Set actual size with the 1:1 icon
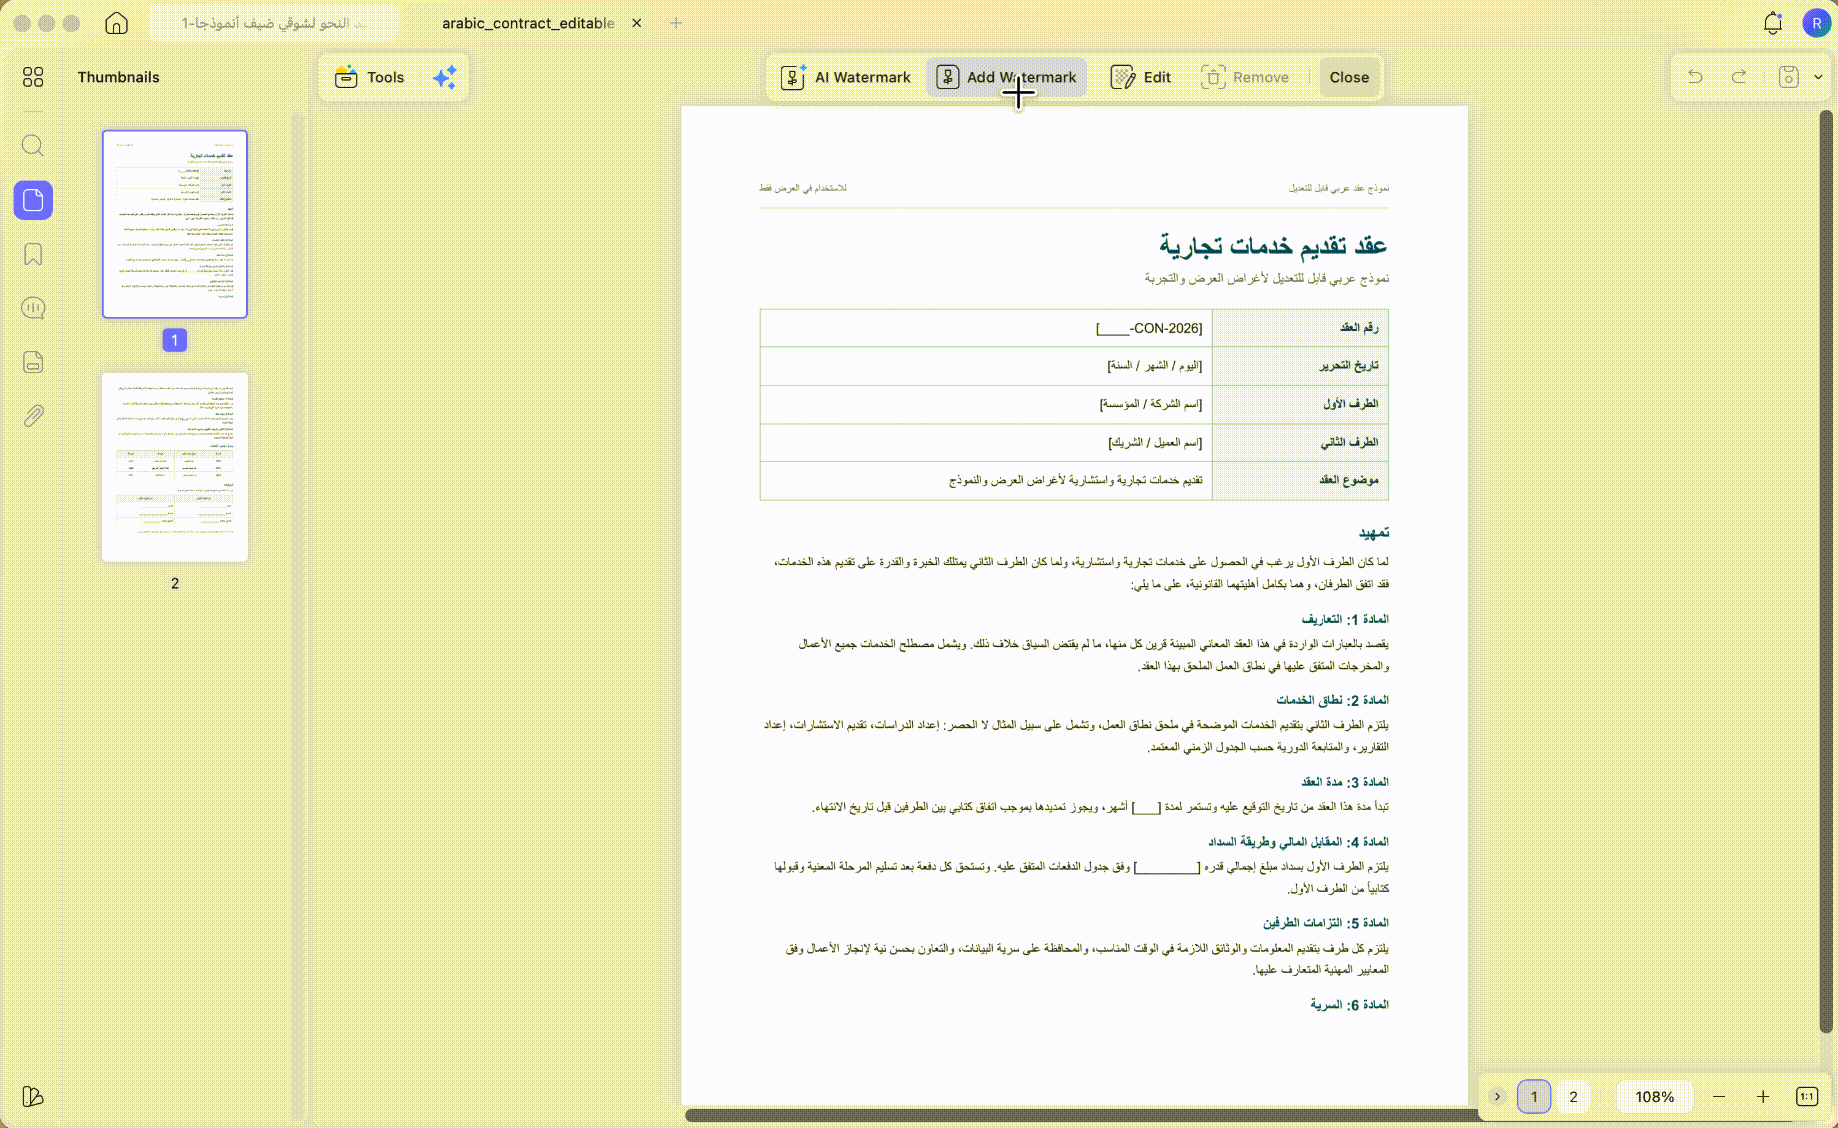Screen dimensions: 1838x1128 coord(1807,1097)
